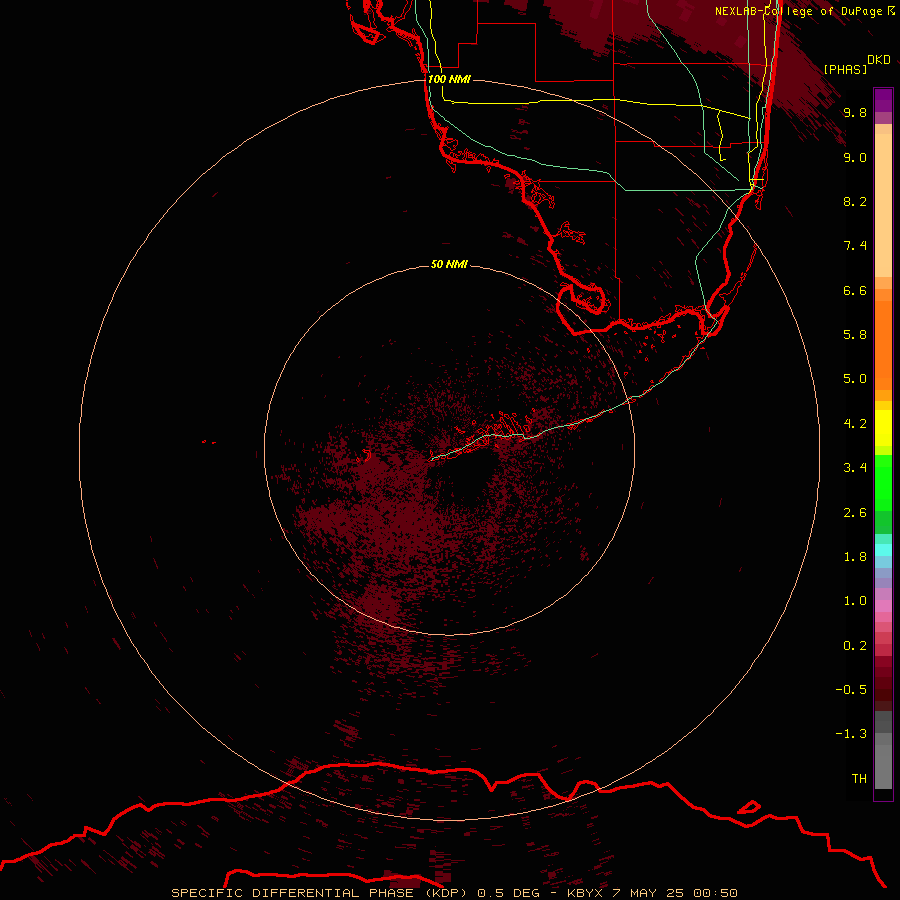Click the 5.8 scale value
Screen dimensions: 900x900
click(x=855, y=335)
